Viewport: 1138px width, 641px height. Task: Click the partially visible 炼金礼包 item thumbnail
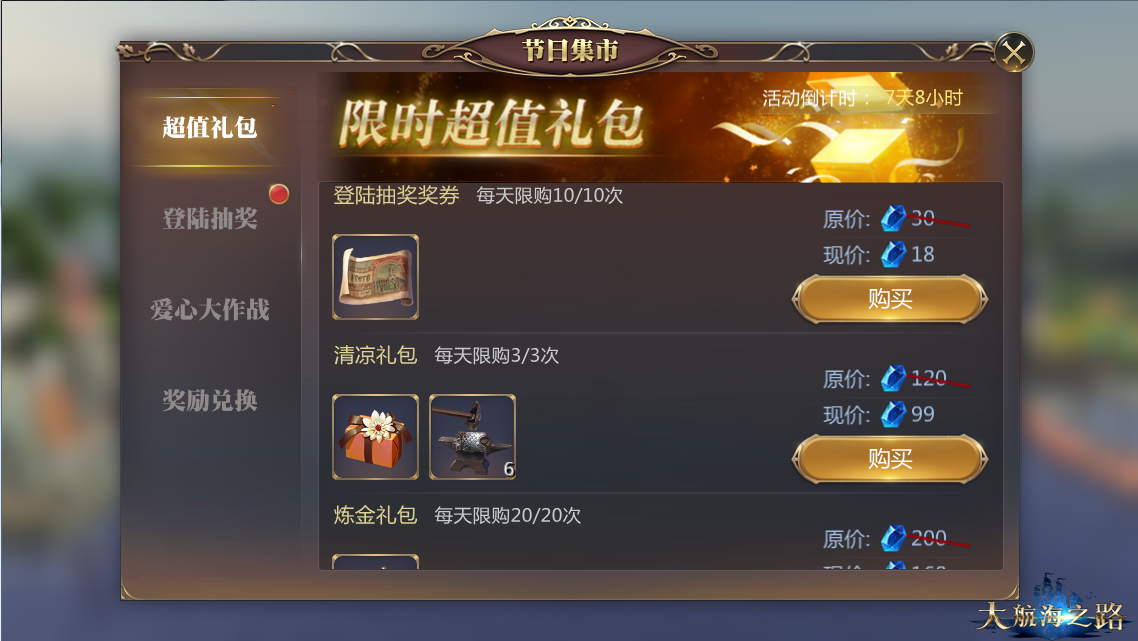tap(375, 562)
